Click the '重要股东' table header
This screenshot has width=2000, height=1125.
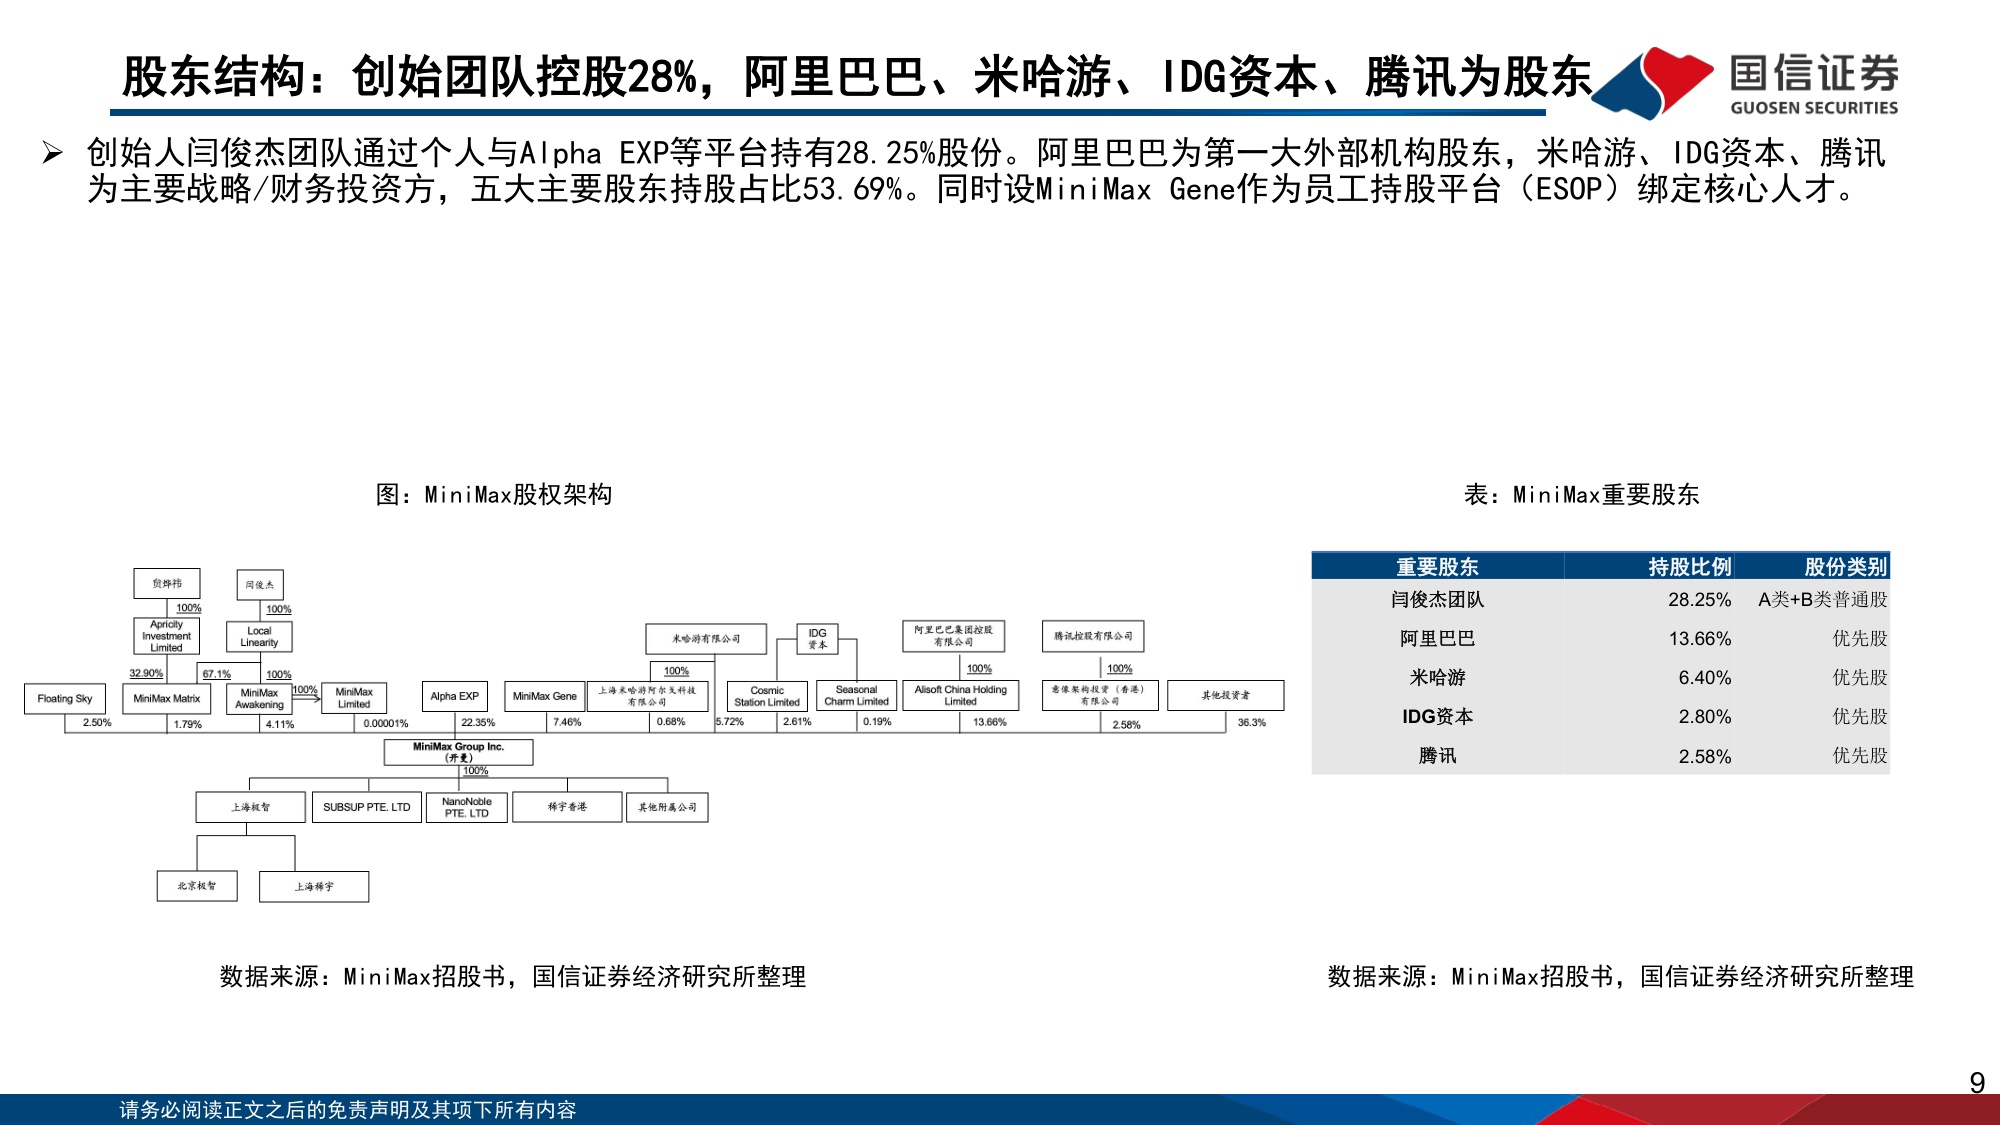point(1437,567)
